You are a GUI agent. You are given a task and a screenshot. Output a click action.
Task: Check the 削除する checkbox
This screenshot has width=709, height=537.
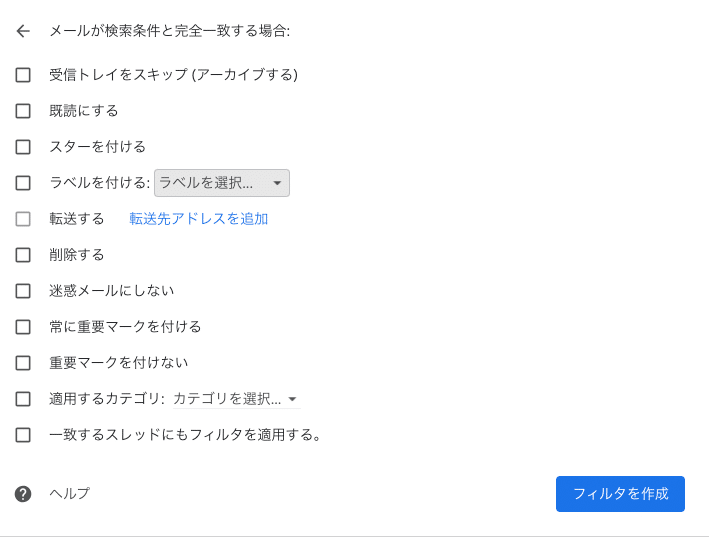point(23,255)
